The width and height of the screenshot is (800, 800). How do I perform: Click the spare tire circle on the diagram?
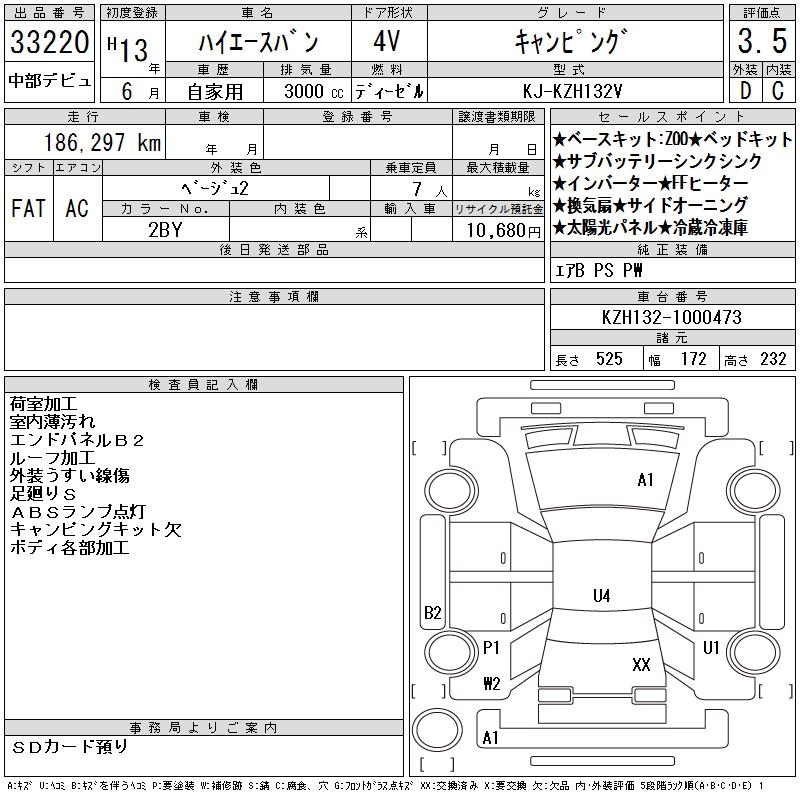(x=437, y=729)
